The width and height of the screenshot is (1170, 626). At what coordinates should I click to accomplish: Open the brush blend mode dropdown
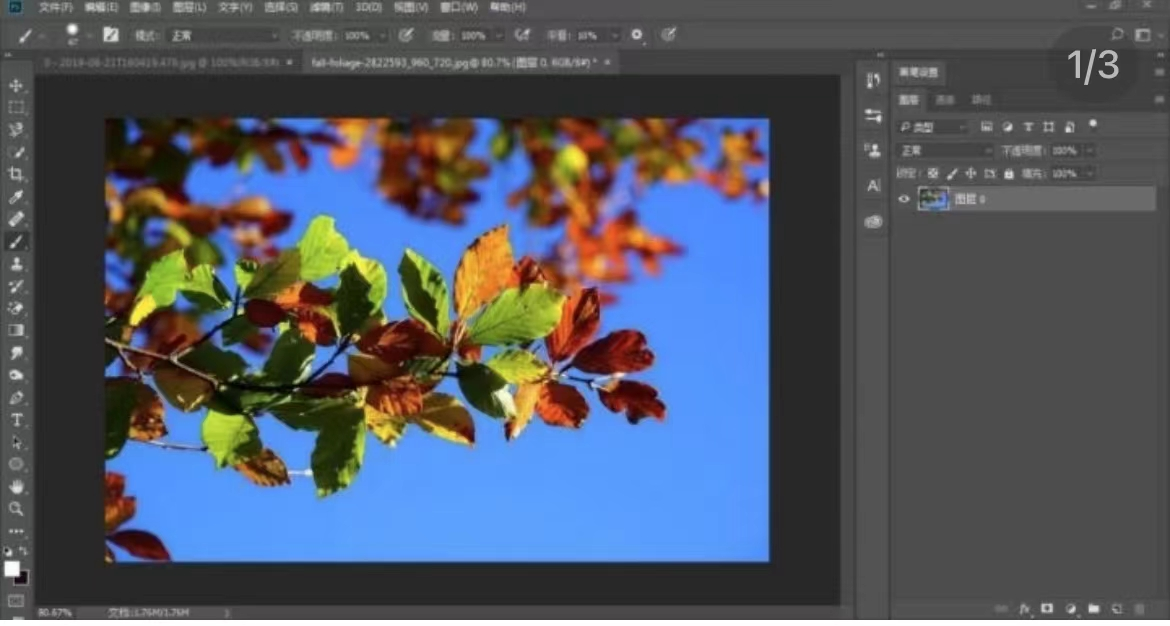tap(222, 35)
